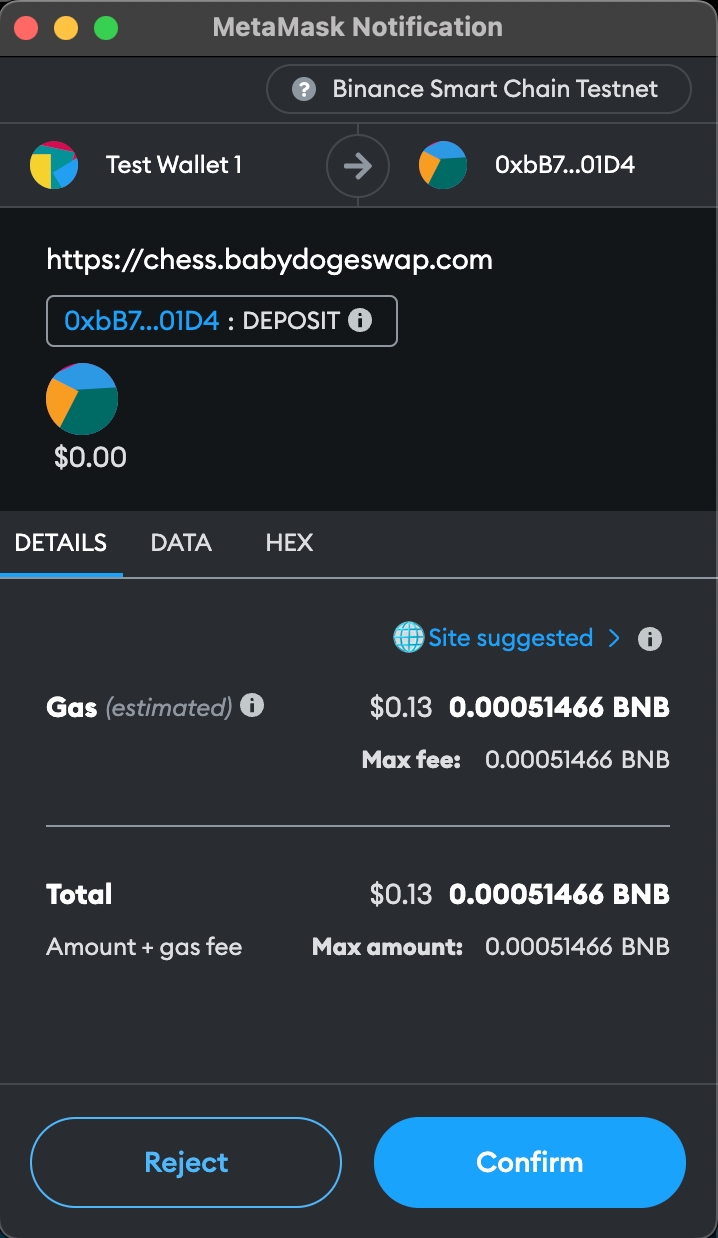This screenshot has width=718, height=1238.
Task: Click the globe icon beside Site suggested
Action: click(408, 638)
